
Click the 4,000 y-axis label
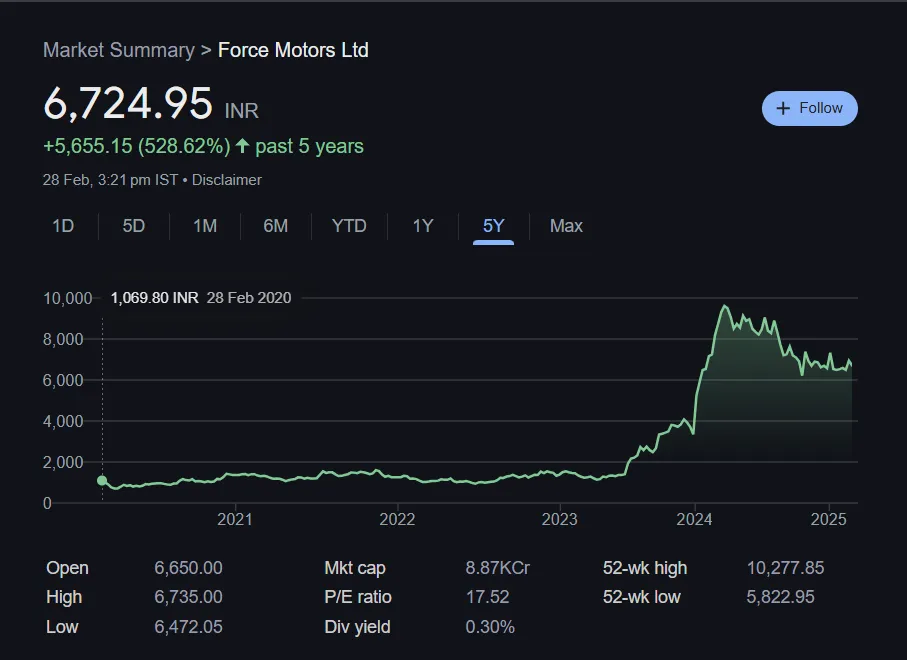(63, 422)
